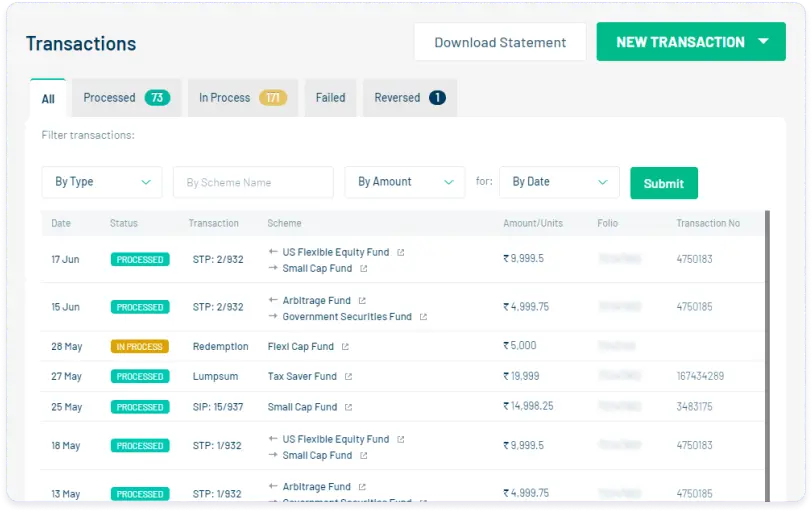Screen dimensions: 812x512
Task: Open the Failed transactions tab
Action: [x=330, y=98]
